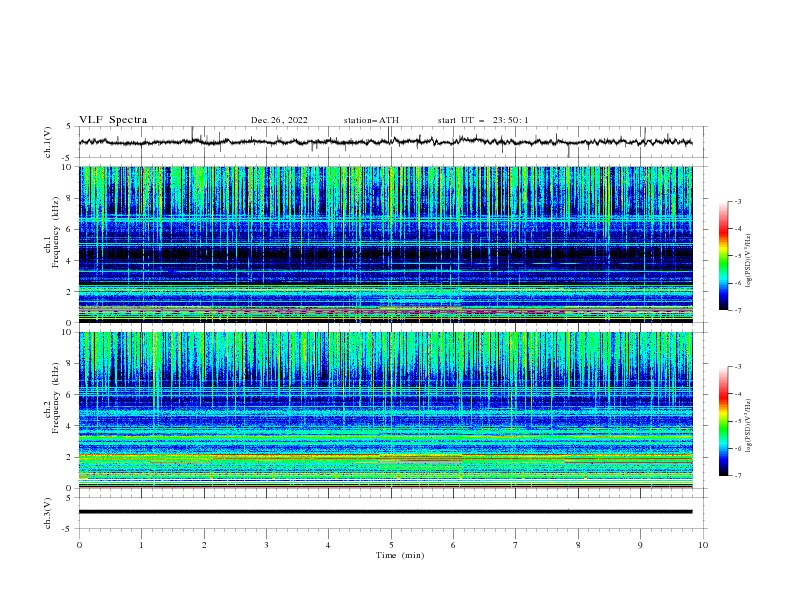
Task: Click time axis tick label '10'
Action: click(703, 545)
